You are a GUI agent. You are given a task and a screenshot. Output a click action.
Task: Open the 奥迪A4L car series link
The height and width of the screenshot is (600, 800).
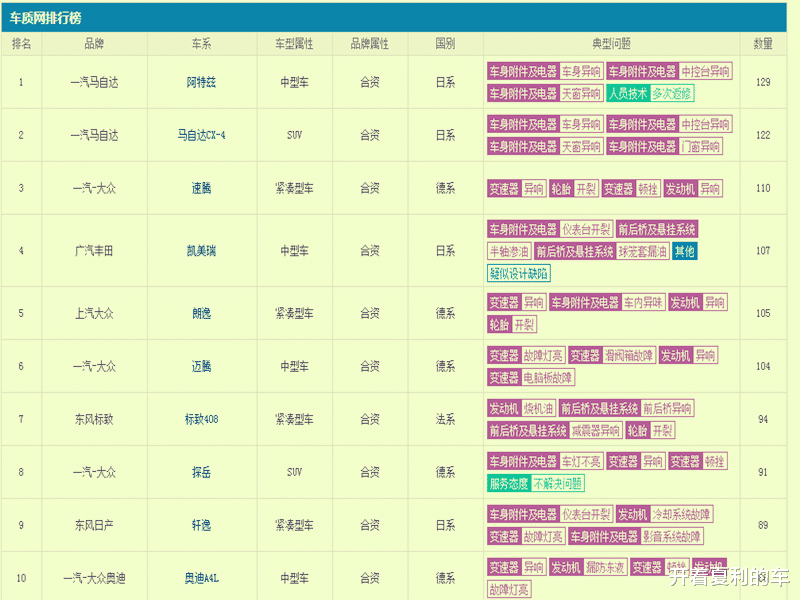click(x=201, y=578)
